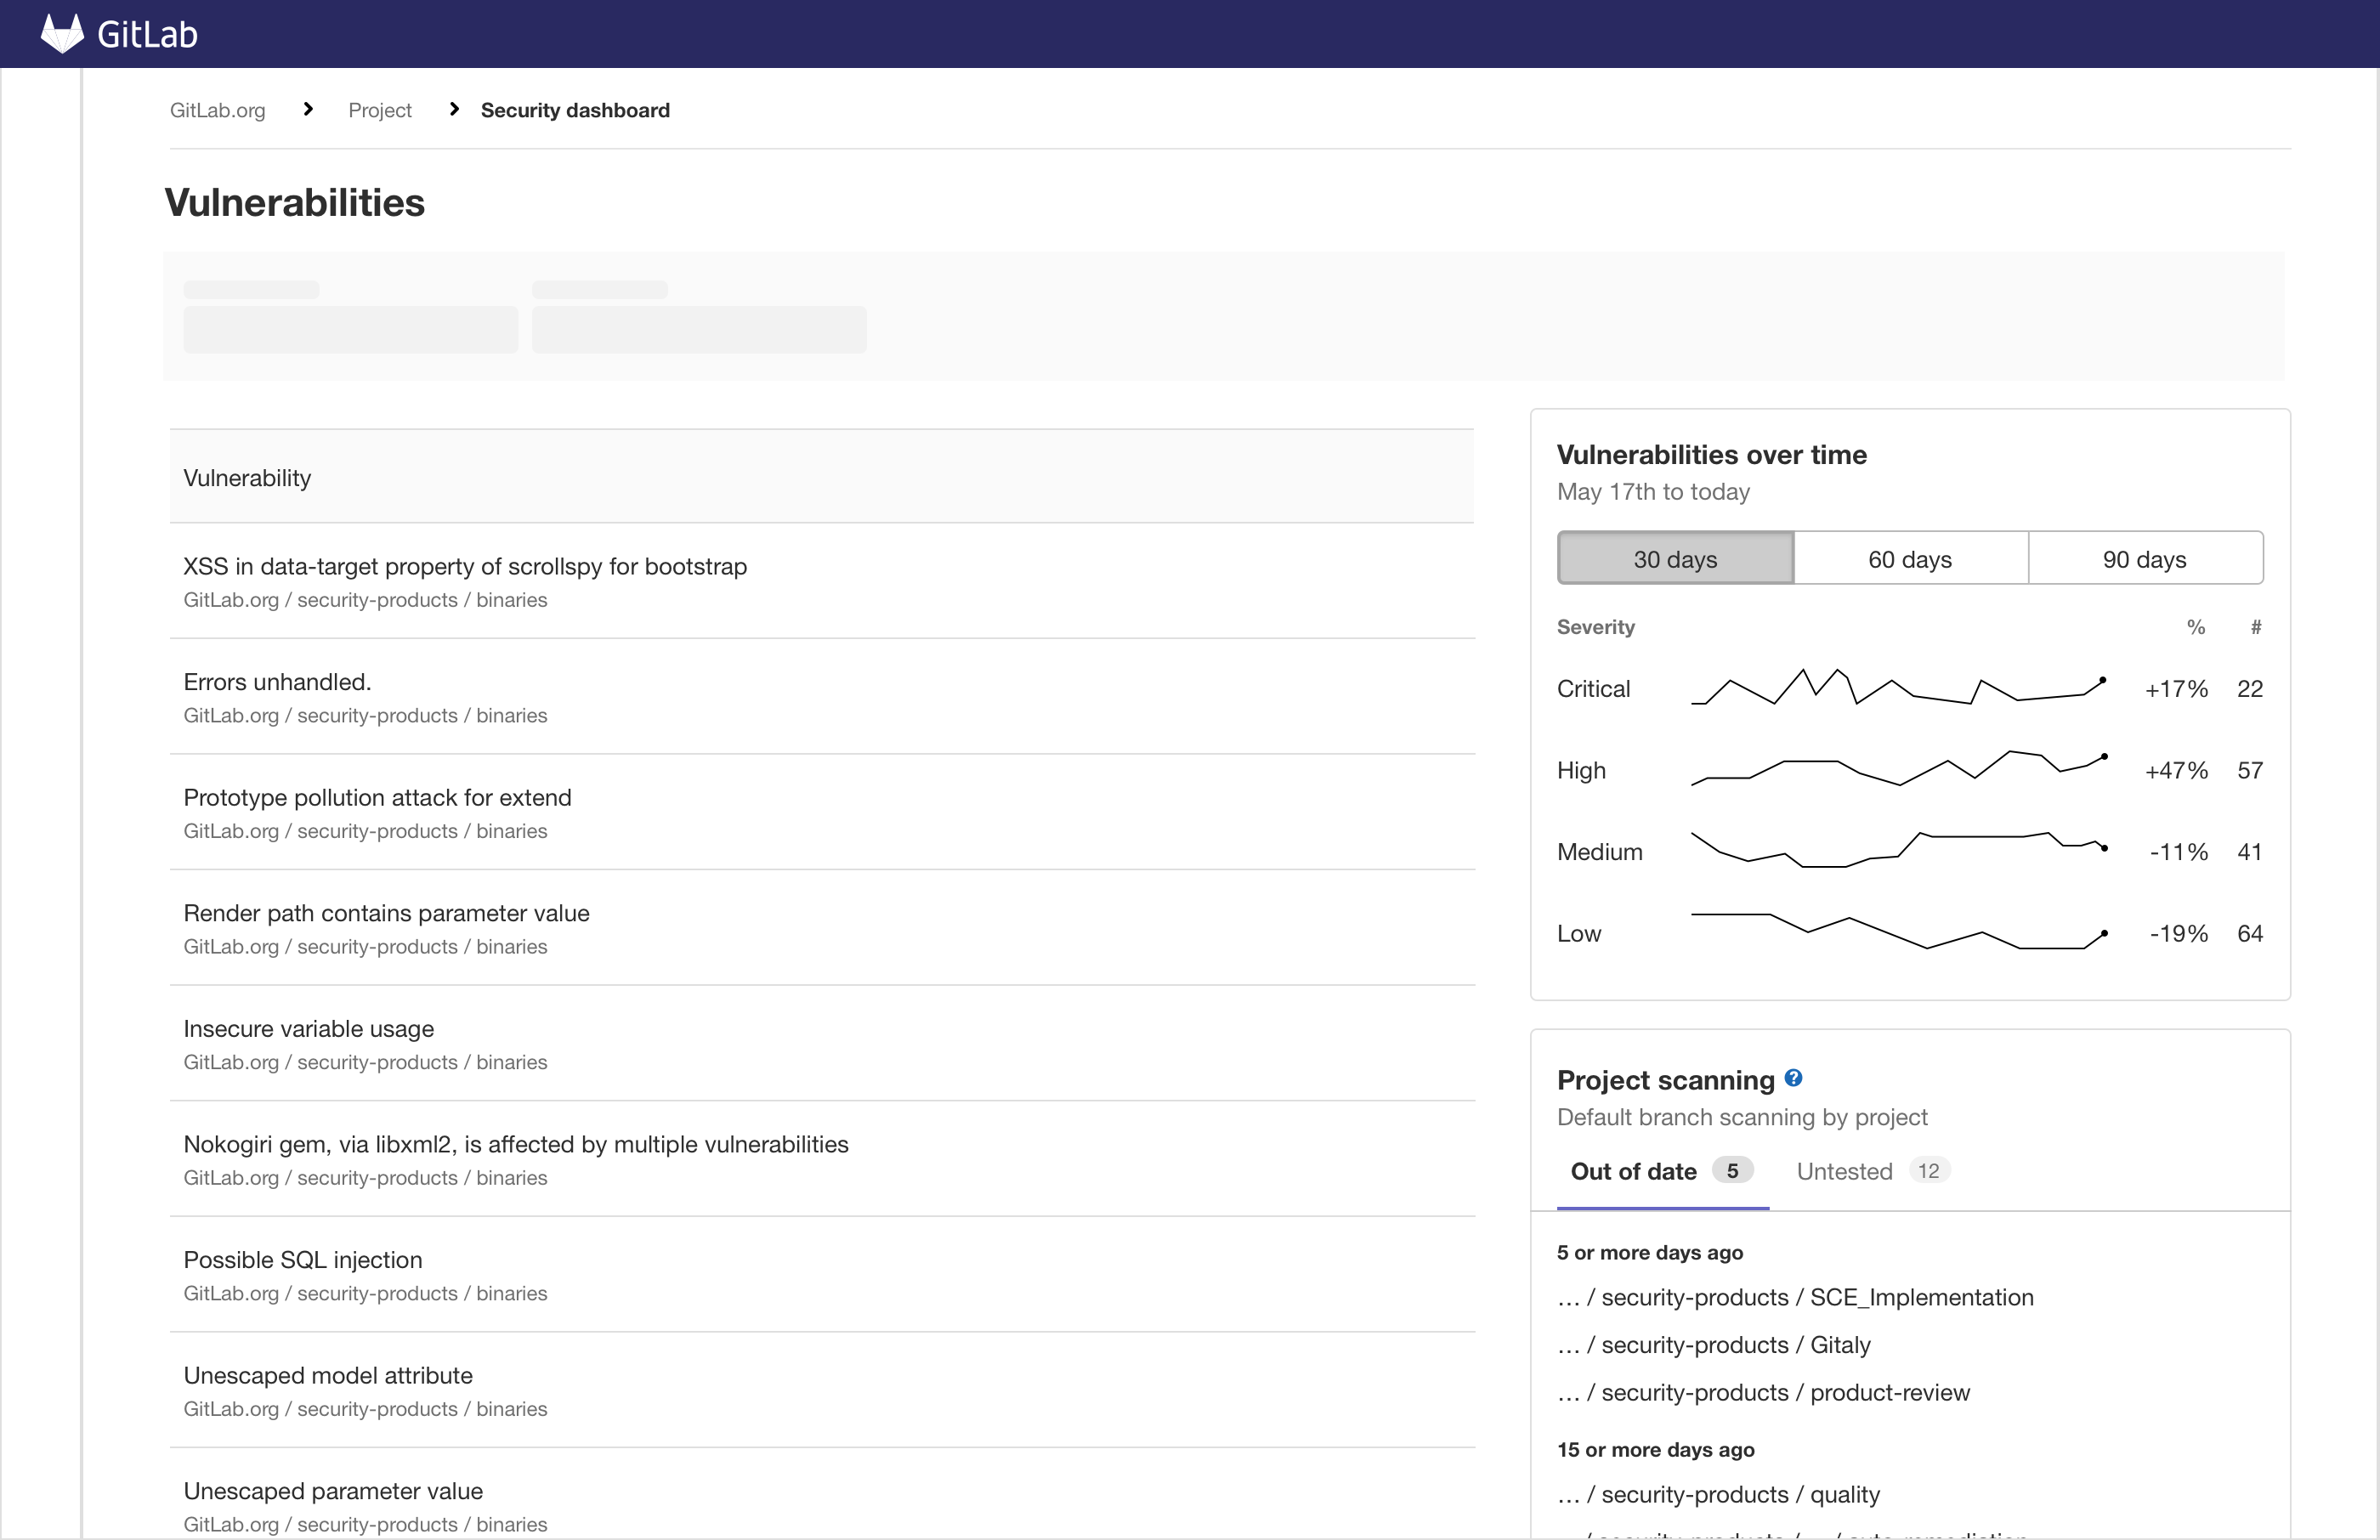Click the High +47% value
2380x1540 pixels.
coord(2176,771)
